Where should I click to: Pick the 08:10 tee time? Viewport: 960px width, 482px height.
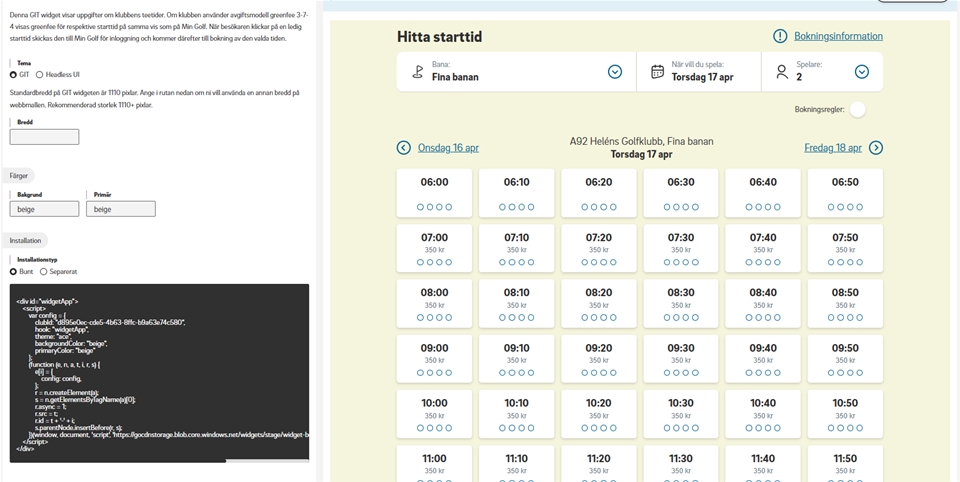tap(516, 303)
